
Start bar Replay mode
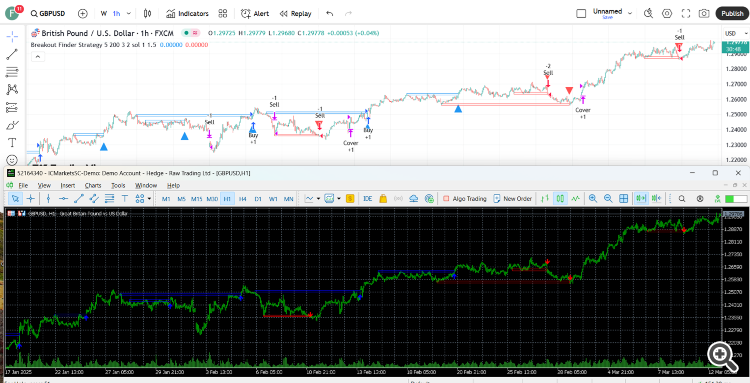tap(295, 13)
